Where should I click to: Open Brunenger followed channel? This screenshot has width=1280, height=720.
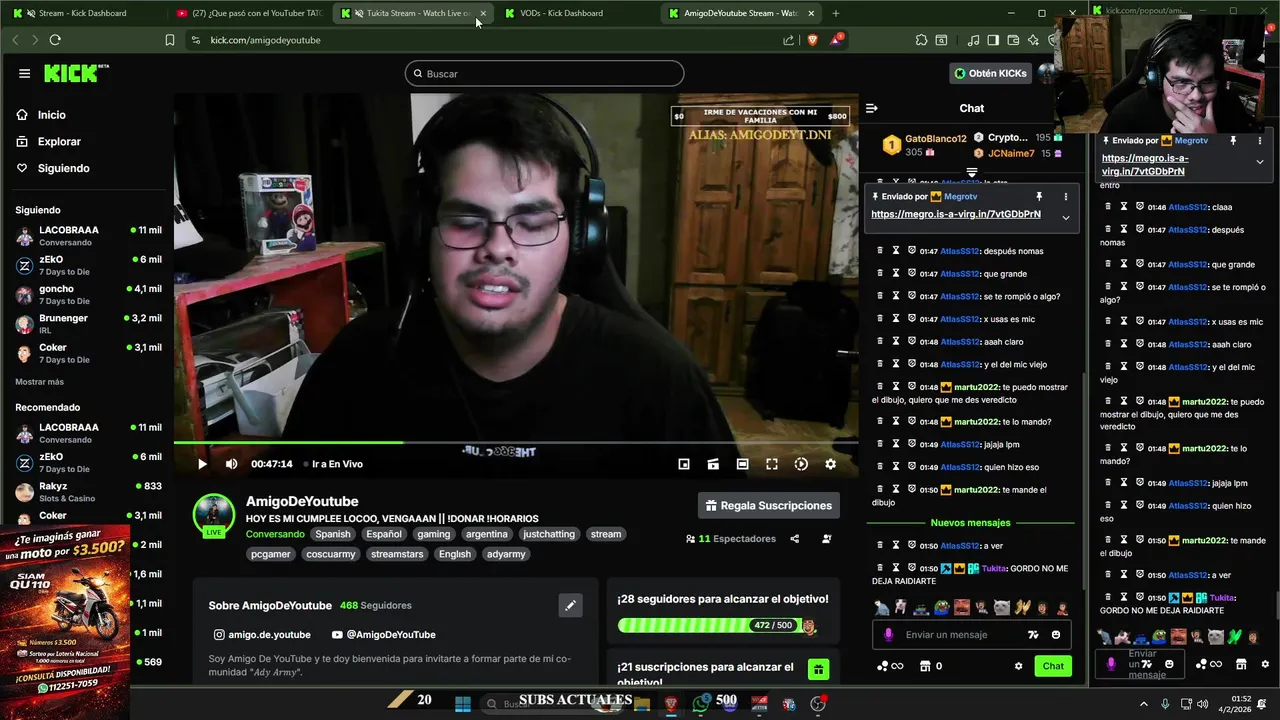point(88,324)
